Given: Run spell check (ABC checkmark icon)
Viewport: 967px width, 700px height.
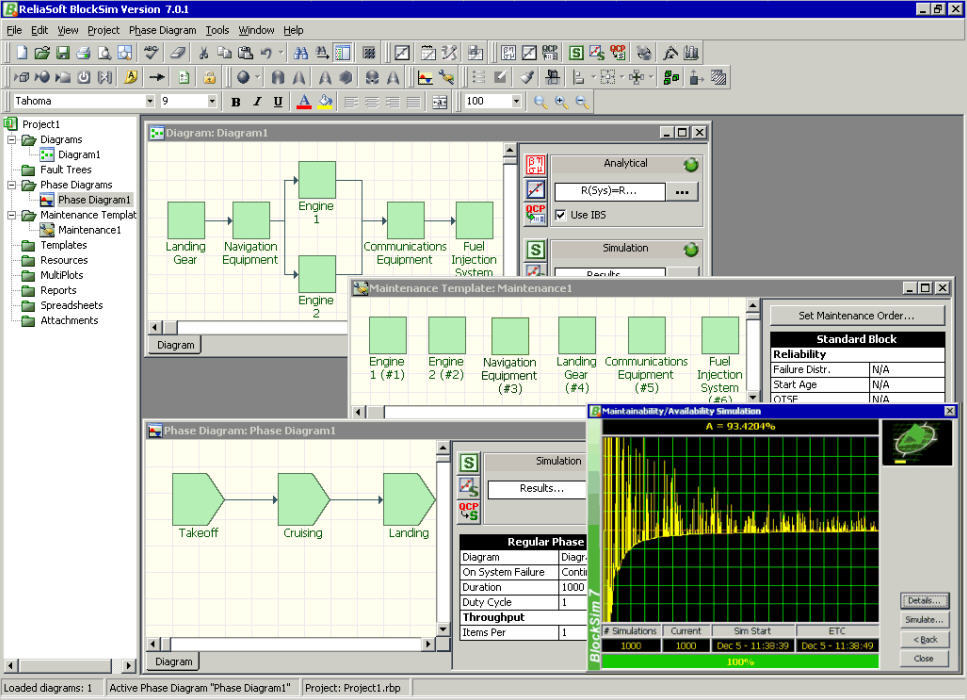Looking at the screenshot, I should tap(151, 53).
